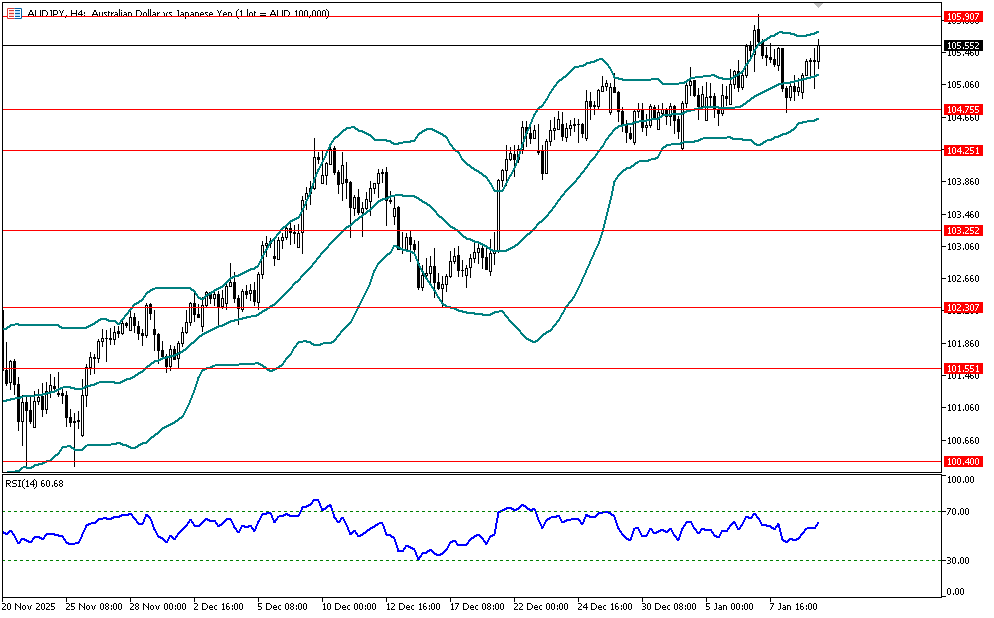Select the 102.307 red price tag
This screenshot has height=618, width=994.
(x=962, y=308)
